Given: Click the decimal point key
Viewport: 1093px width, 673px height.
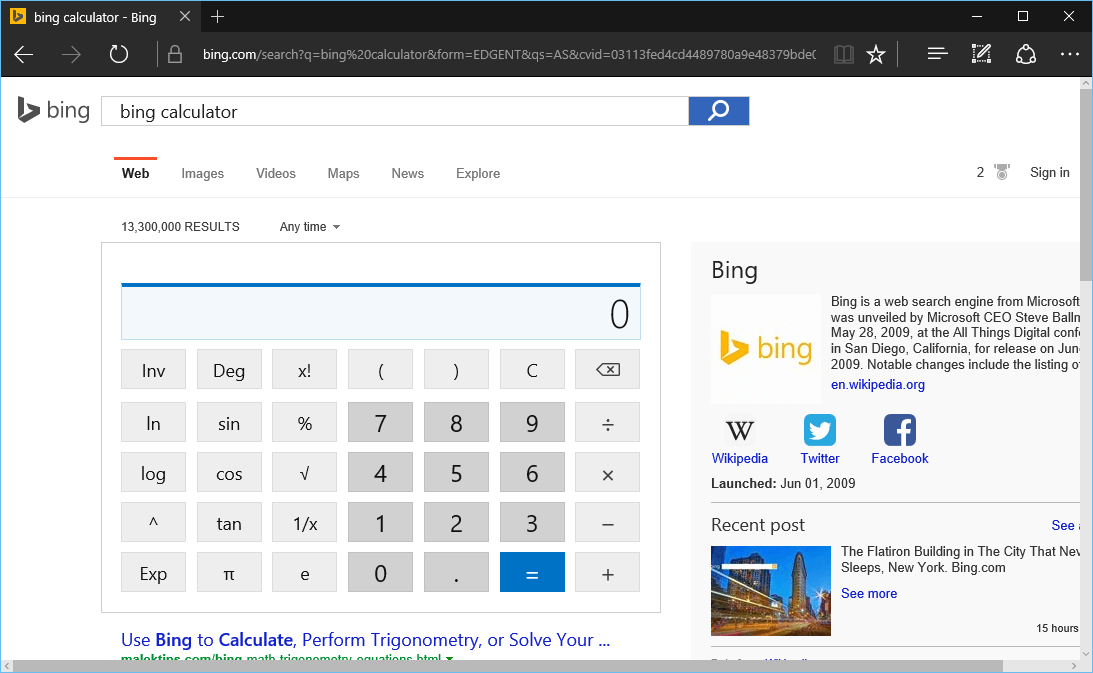Looking at the screenshot, I should [x=456, y=573].
